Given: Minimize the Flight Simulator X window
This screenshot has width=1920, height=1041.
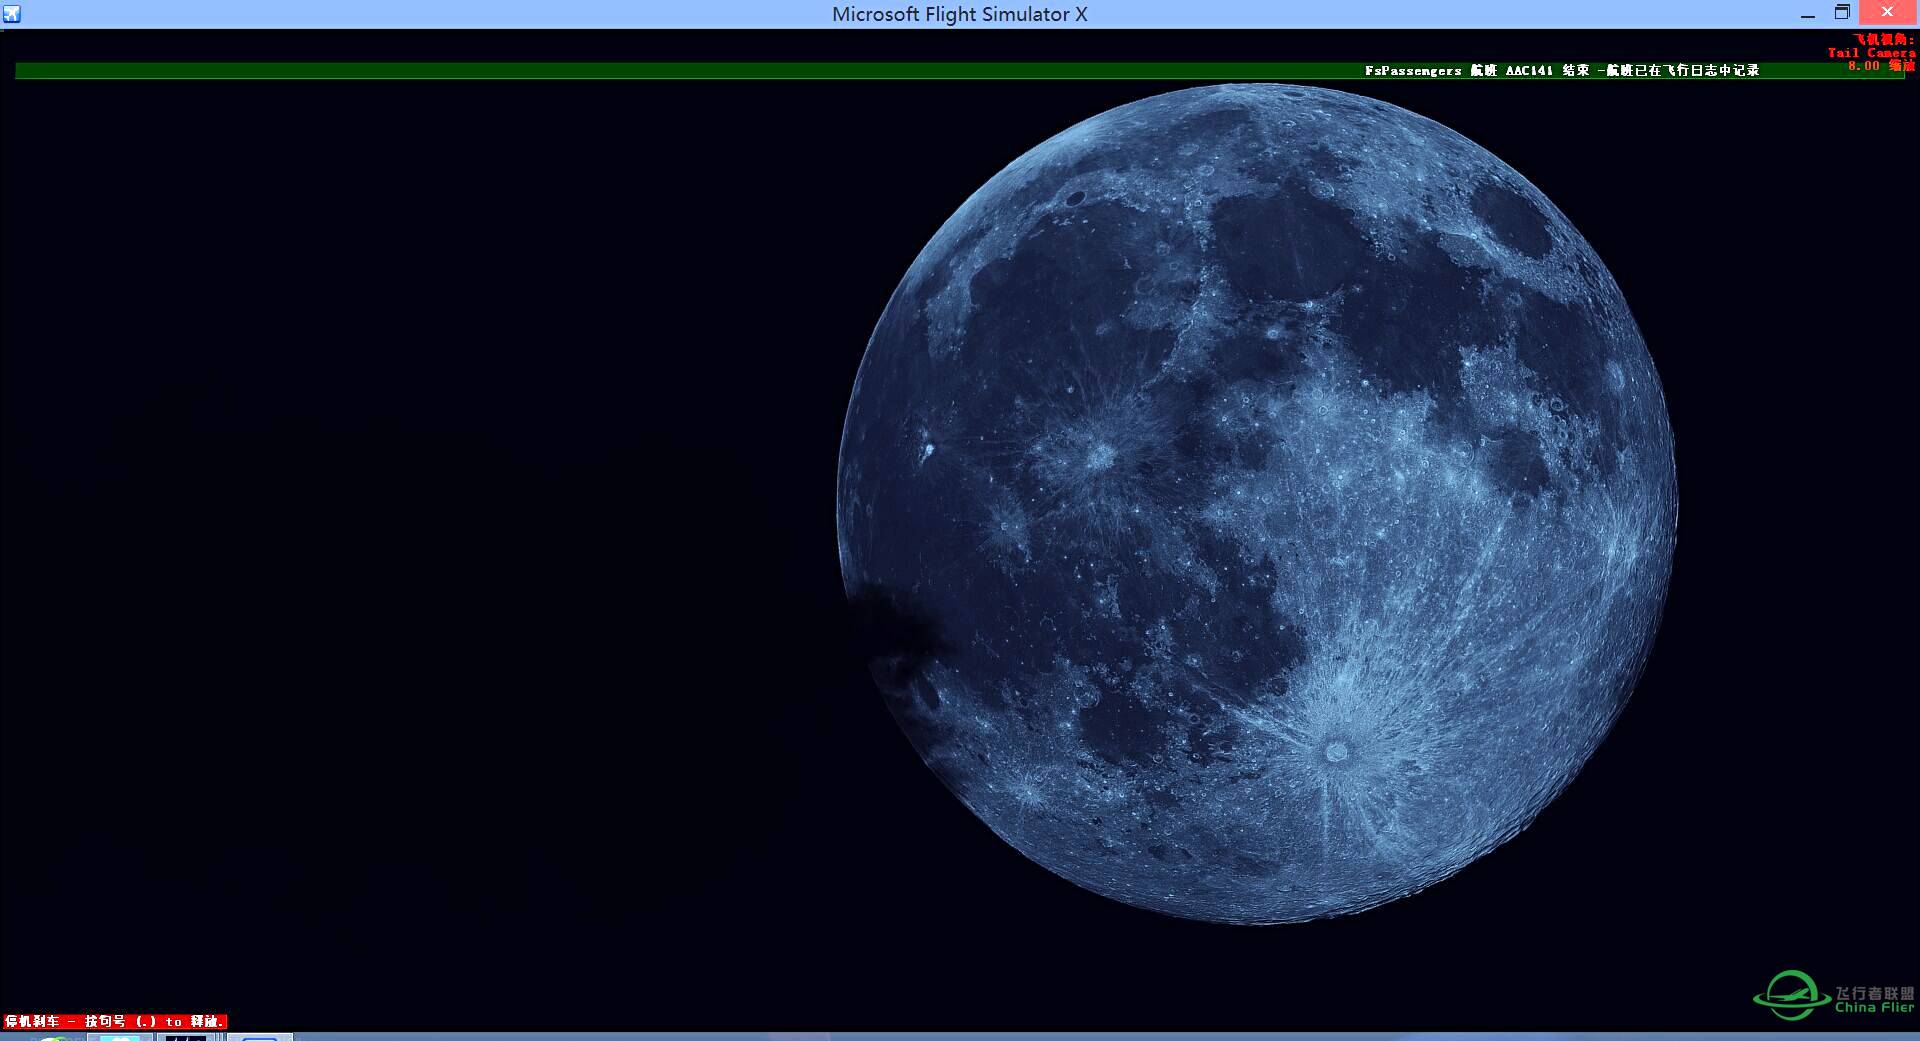Looking at the screenshot, I should coord(1808,14).
